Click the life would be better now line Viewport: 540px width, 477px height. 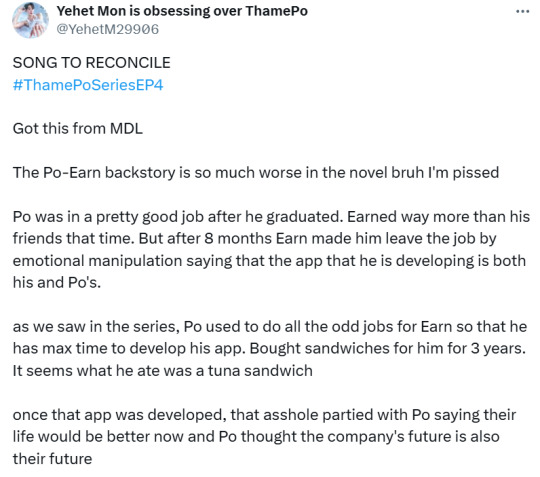(x=256, y=437)
